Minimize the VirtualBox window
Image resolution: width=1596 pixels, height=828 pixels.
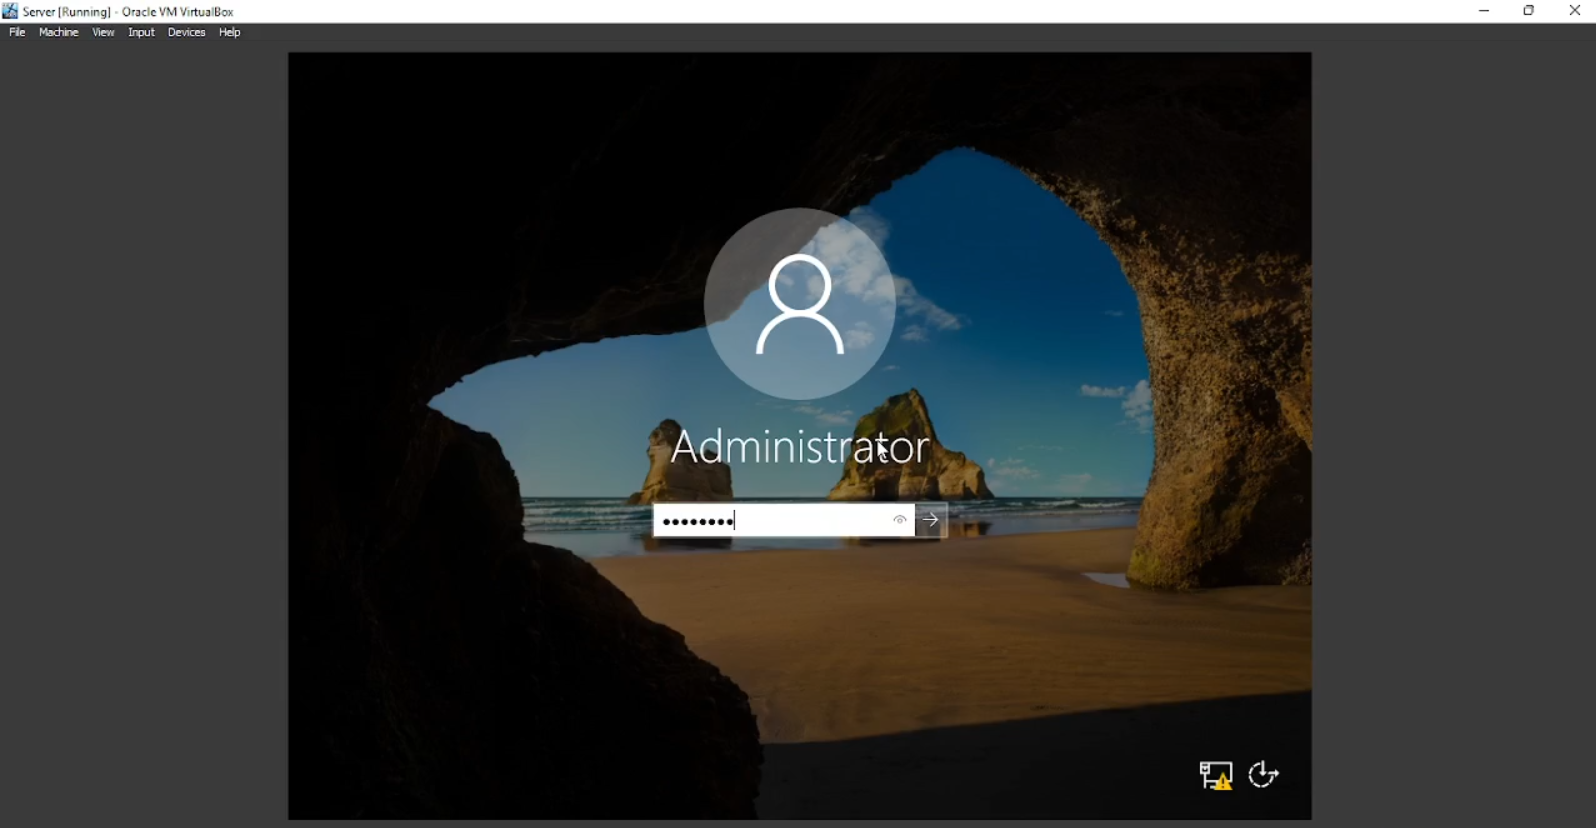pos(1484,11)
